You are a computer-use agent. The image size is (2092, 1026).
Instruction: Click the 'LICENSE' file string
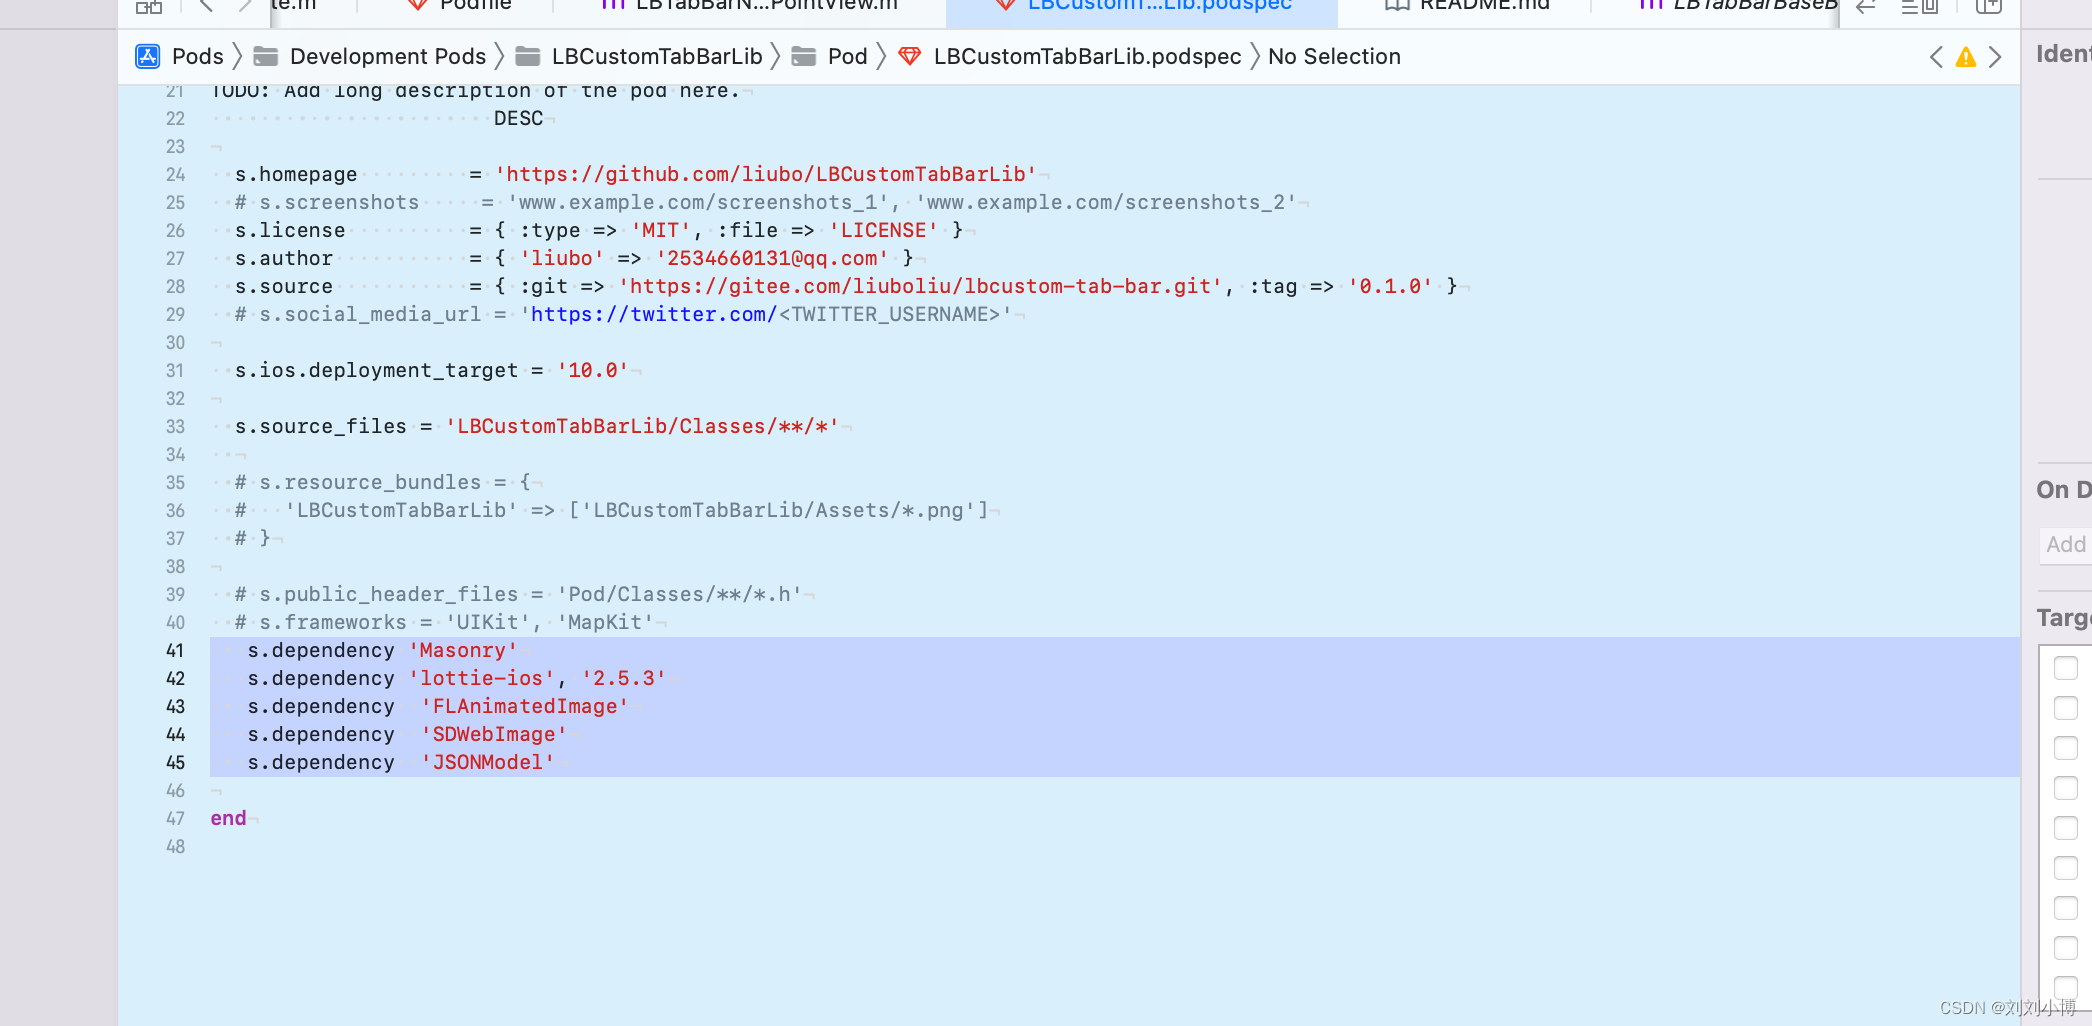click(883, 230)
